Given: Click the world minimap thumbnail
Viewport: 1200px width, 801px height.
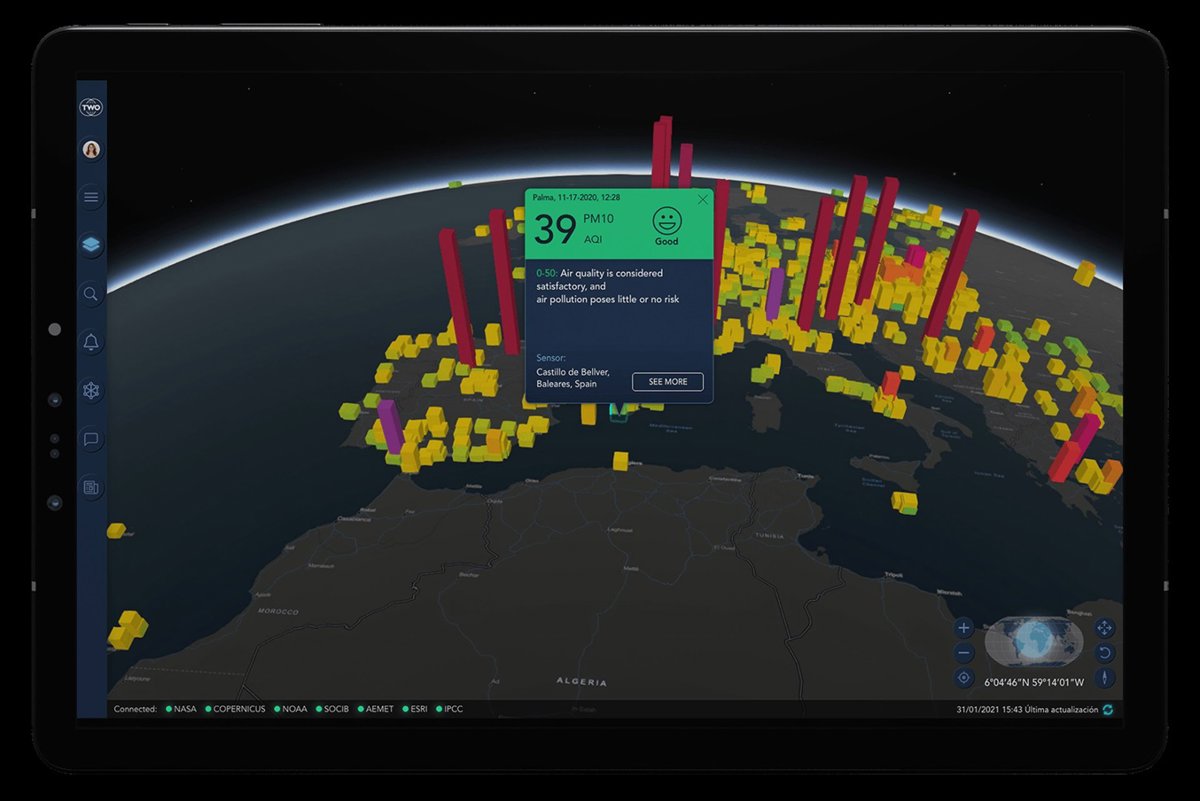Looking at the screenshot, I should [1034, 641].
